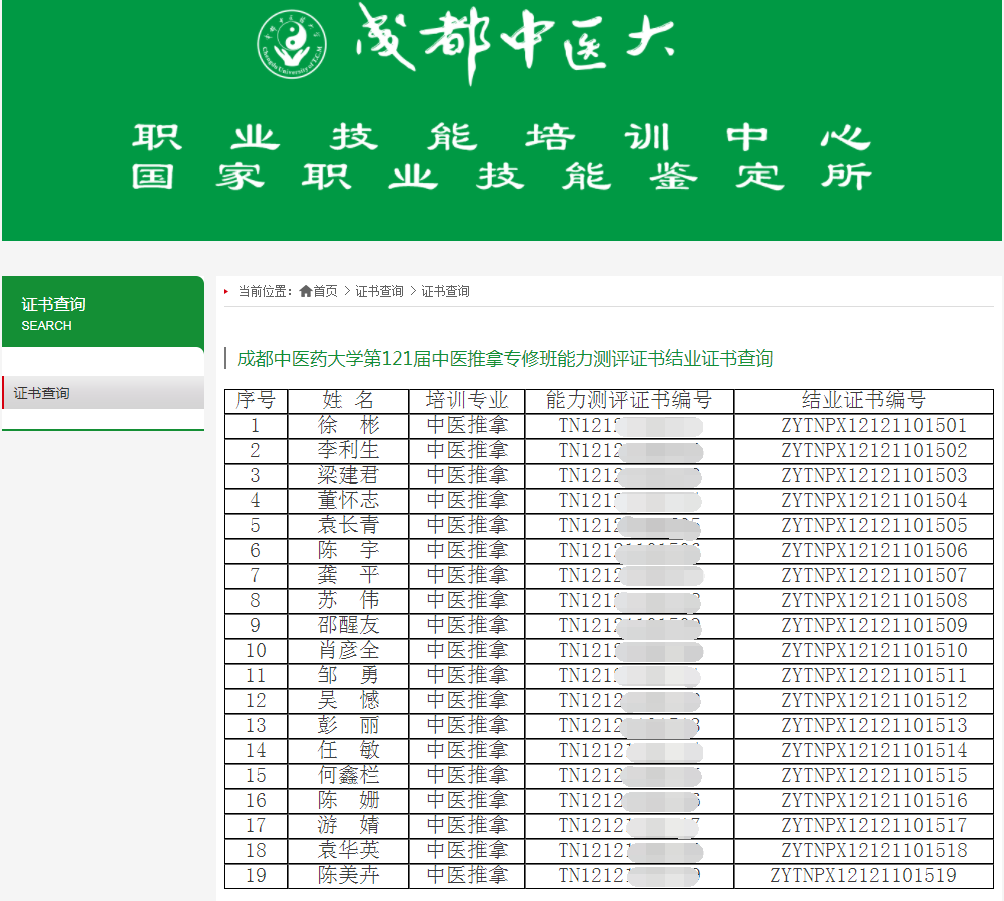Select the name cell 吴 憾

click(348, 700)
